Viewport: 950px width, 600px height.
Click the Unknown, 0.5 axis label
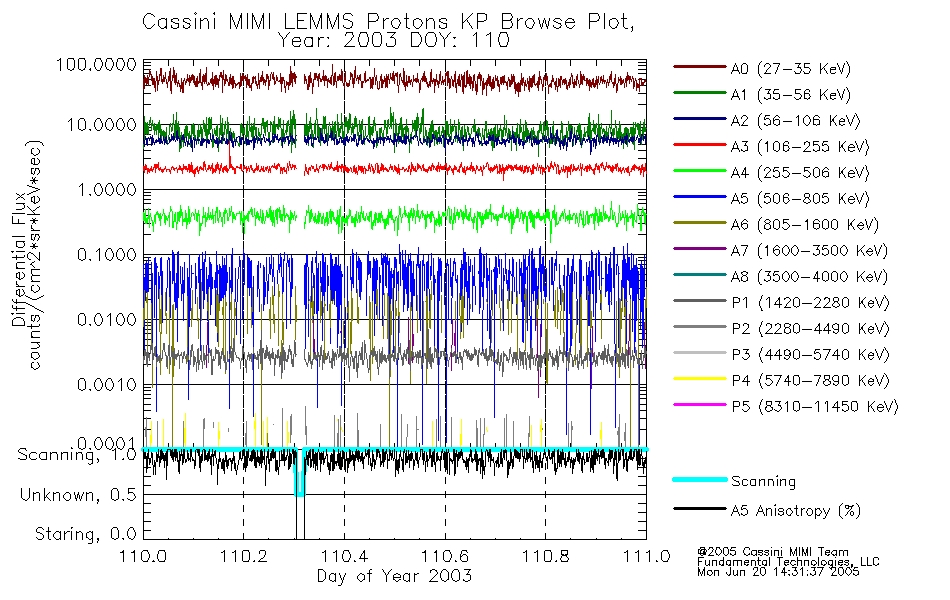coord(78,495)
